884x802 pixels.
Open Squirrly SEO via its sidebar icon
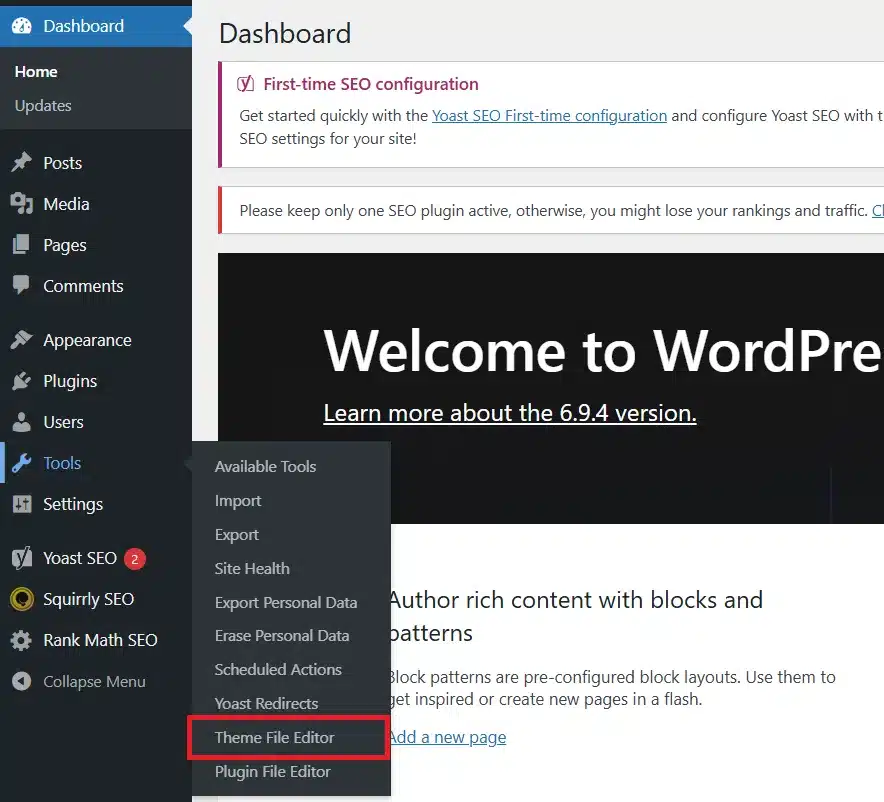click(22, 599)
